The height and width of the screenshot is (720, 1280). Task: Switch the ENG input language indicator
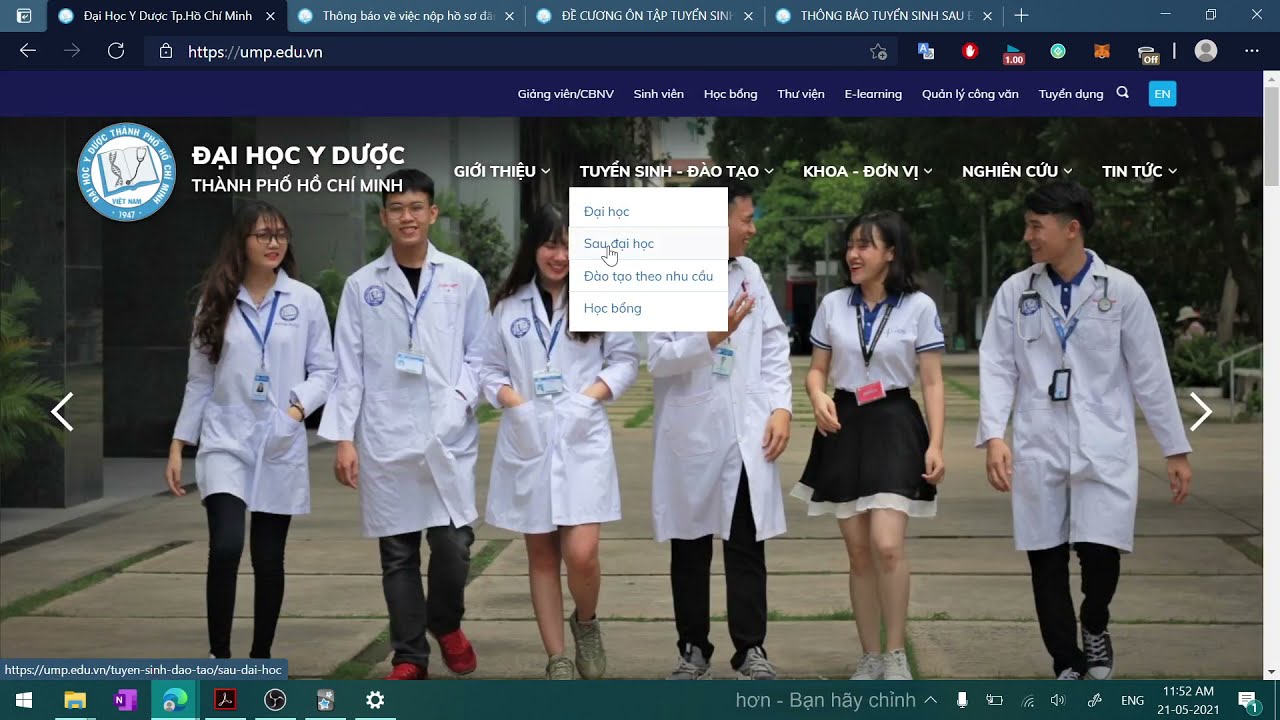[1132, 700]
